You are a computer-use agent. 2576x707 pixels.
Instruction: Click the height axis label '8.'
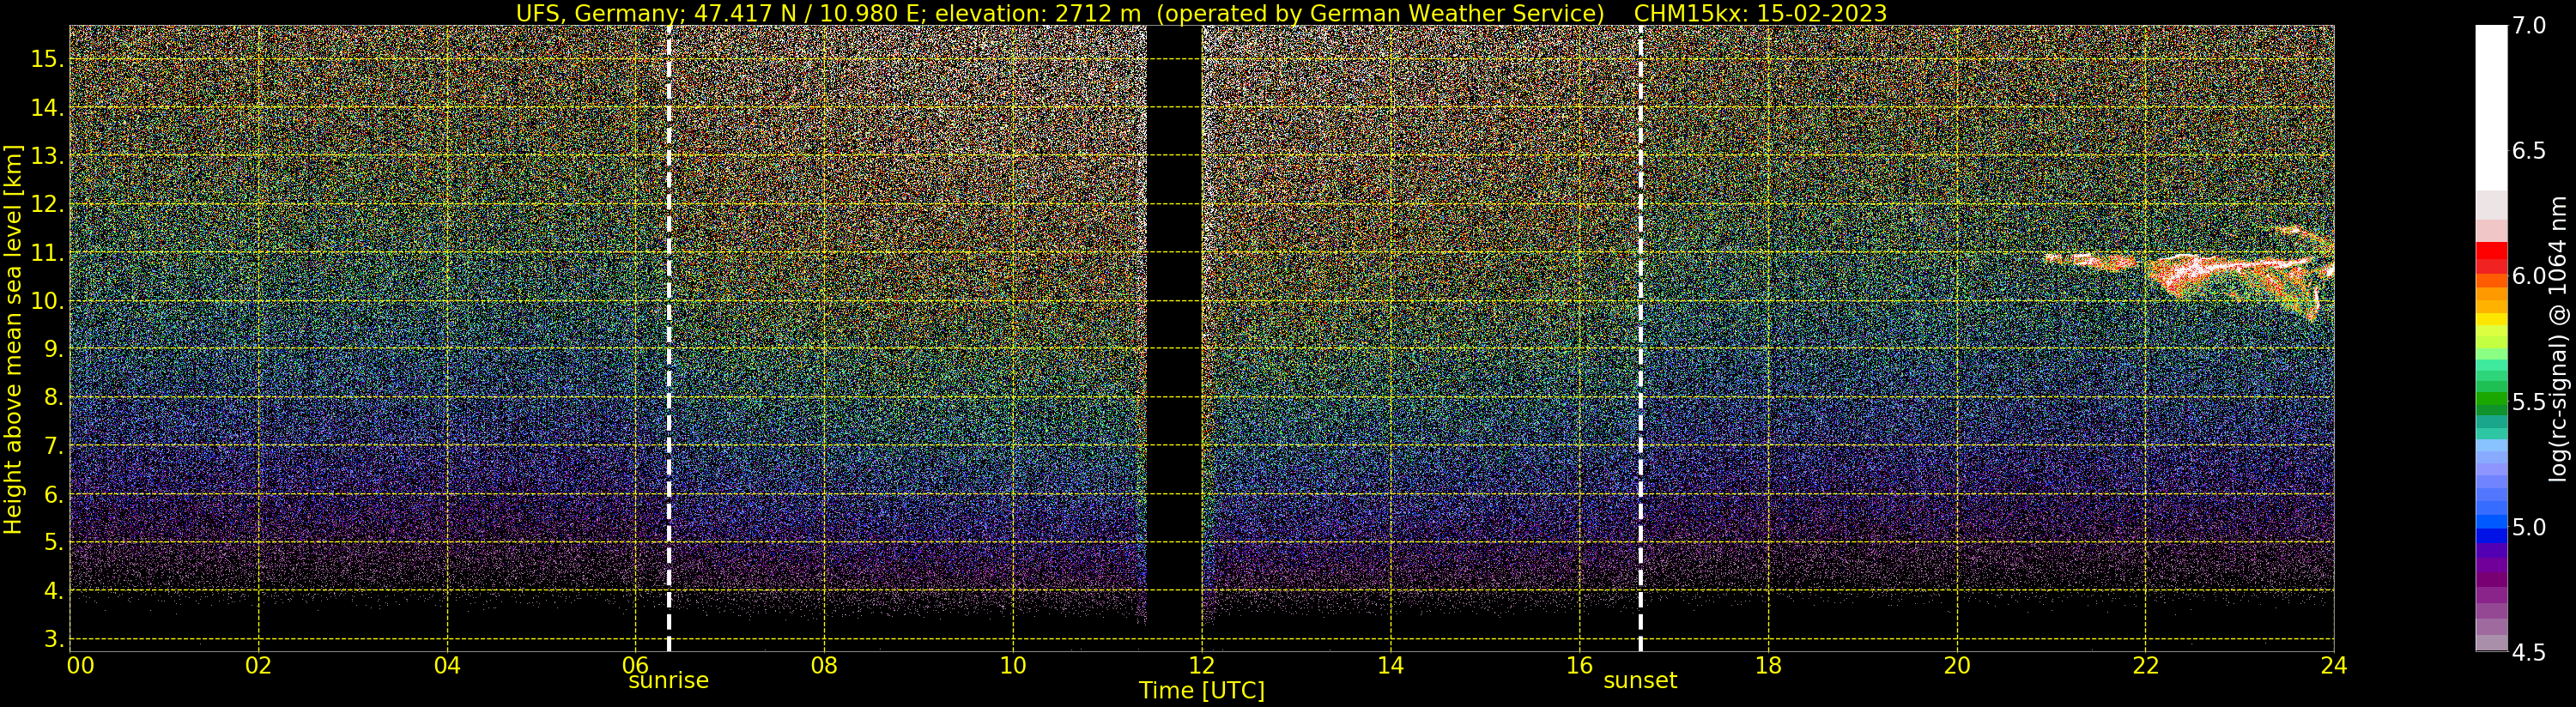pos(53,397)
